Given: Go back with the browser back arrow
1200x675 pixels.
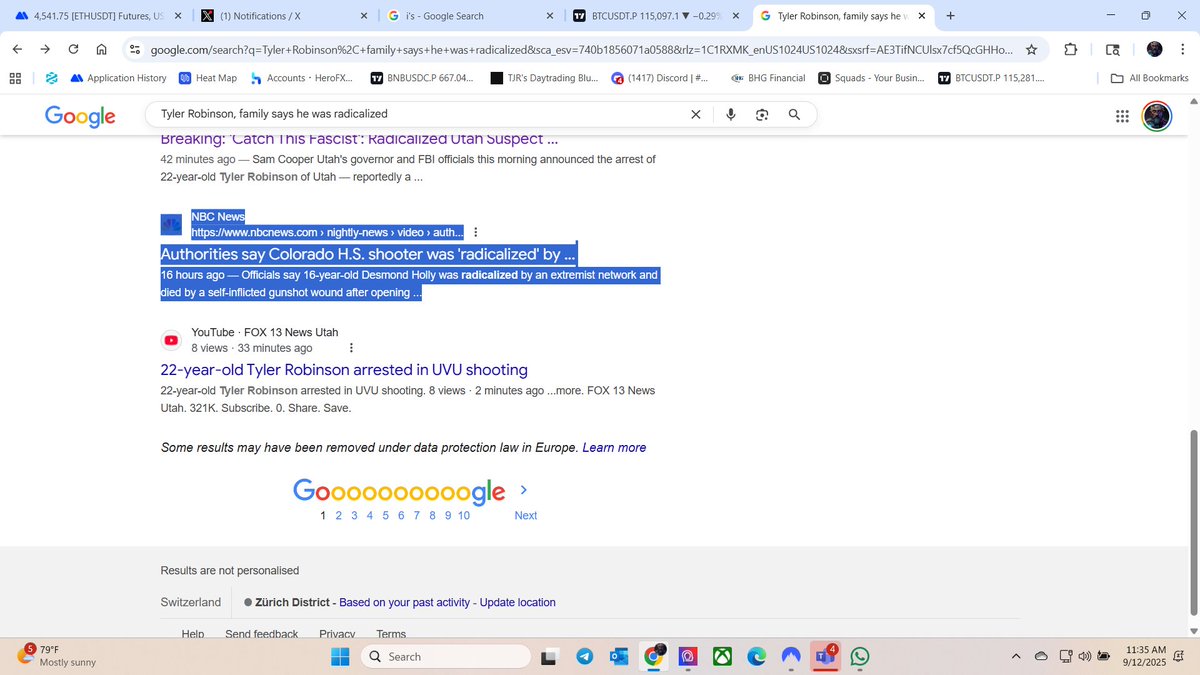Looking at the screenshot, I should tap(17, 50).
